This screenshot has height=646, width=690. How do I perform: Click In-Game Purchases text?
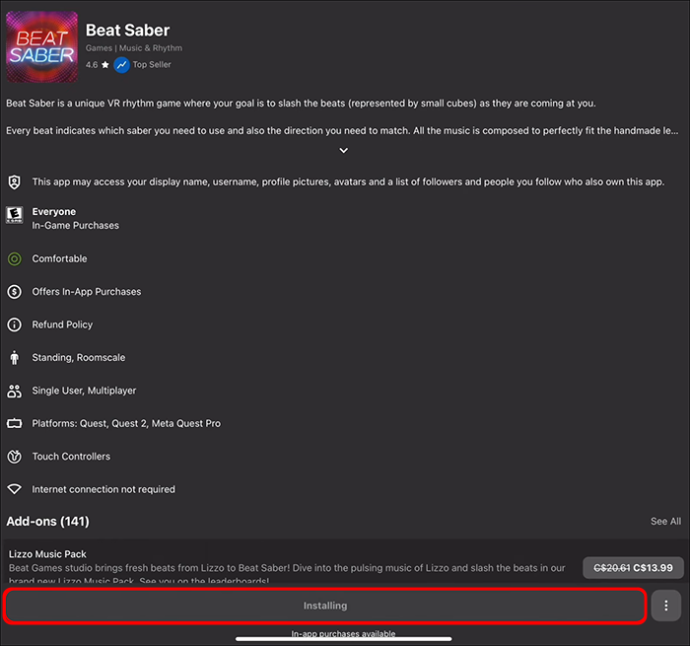[x=75, y=225]
